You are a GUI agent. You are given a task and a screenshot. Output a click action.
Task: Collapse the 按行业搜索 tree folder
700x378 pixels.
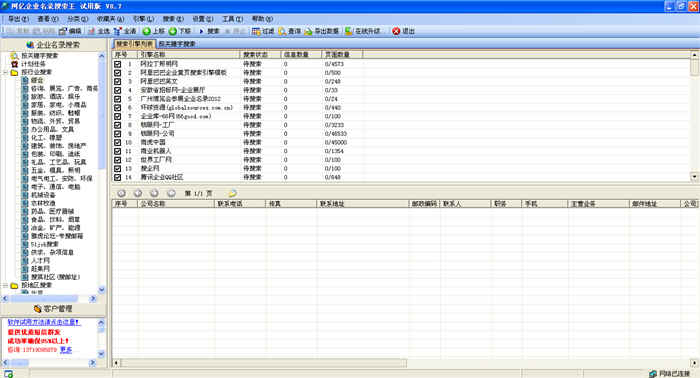pyautogui.click(x=5, y=72)
